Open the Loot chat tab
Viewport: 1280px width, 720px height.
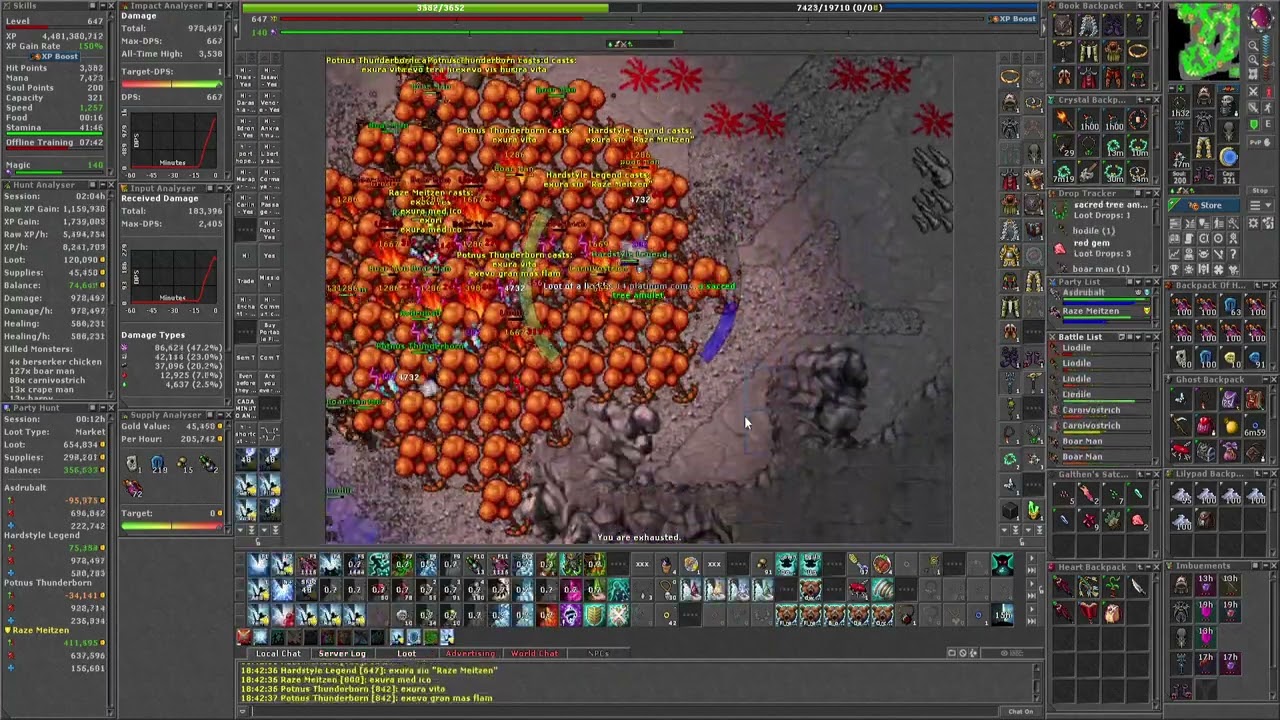tap(407, 653)
